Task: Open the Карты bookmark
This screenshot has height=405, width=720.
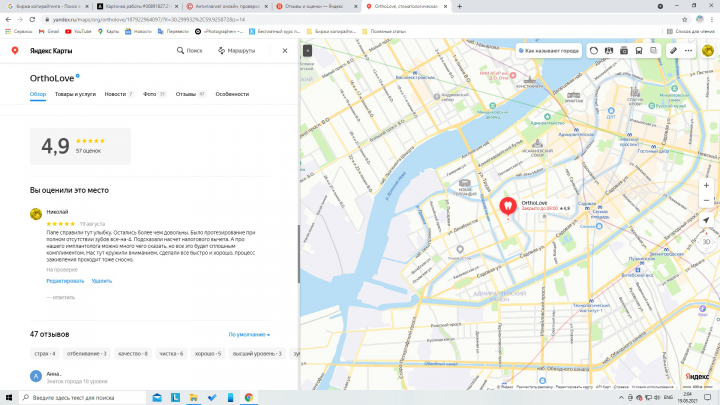Action: click(x=108, y=31)
